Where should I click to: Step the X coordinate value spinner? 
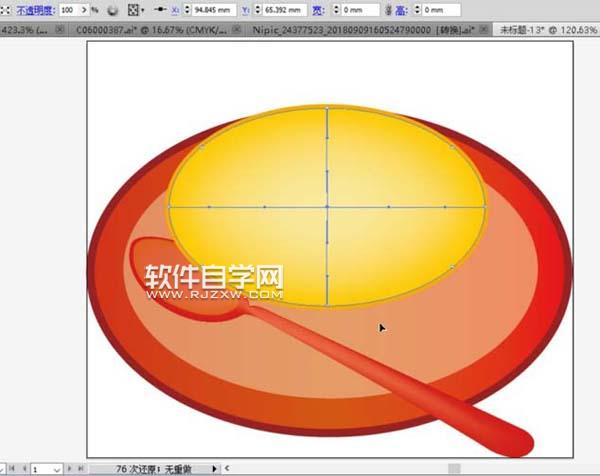click(x=187, y=10)
